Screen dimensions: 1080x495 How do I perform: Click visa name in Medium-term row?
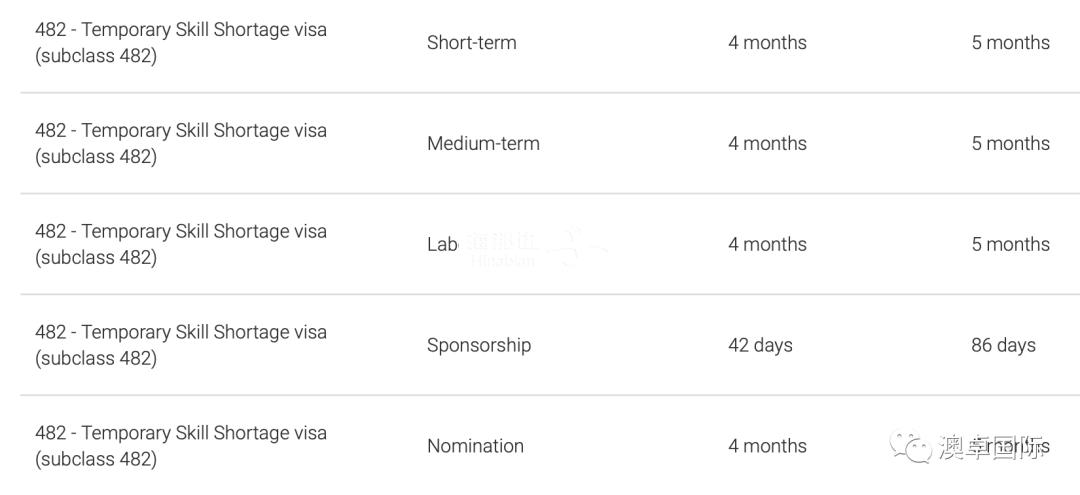click(x=181, y=143)
